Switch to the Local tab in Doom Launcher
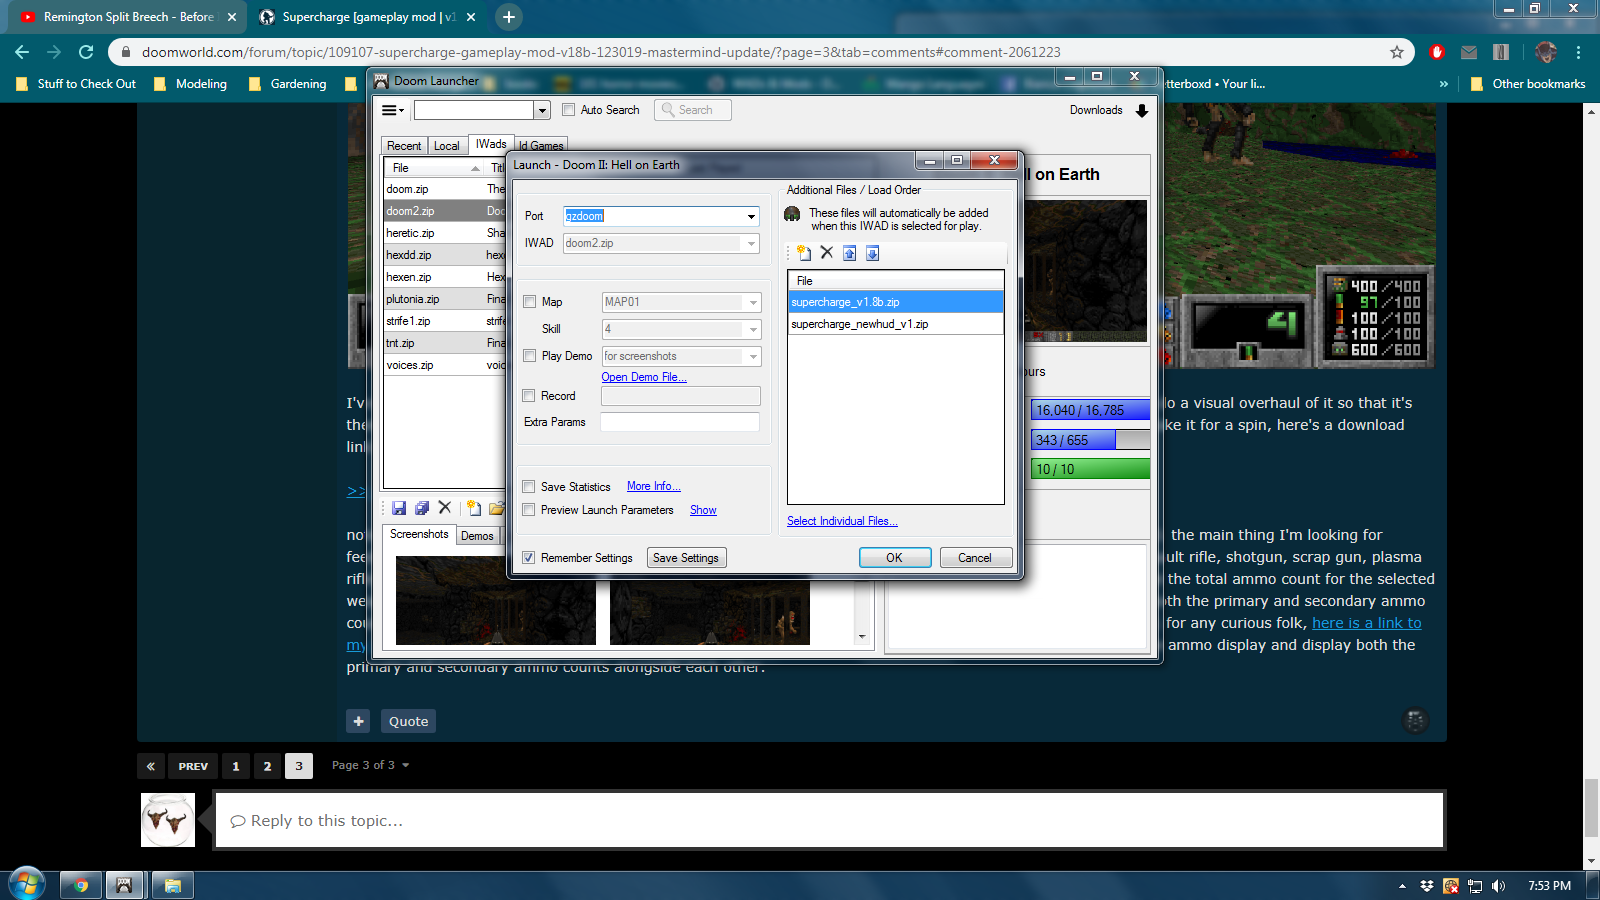Image resolution: width=1600 pixels, height=900 pixels. (447, 146)
